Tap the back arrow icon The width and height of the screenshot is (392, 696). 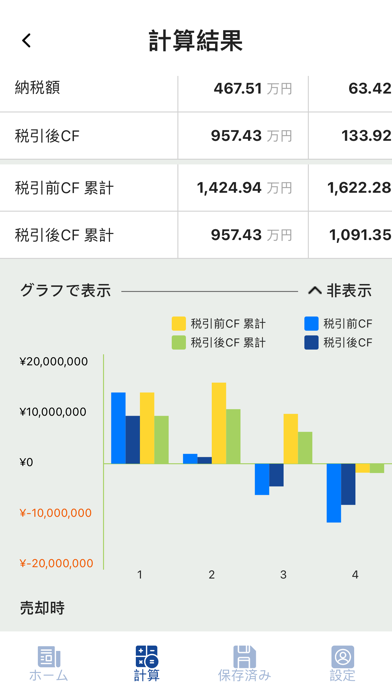(x=27, y=40)
